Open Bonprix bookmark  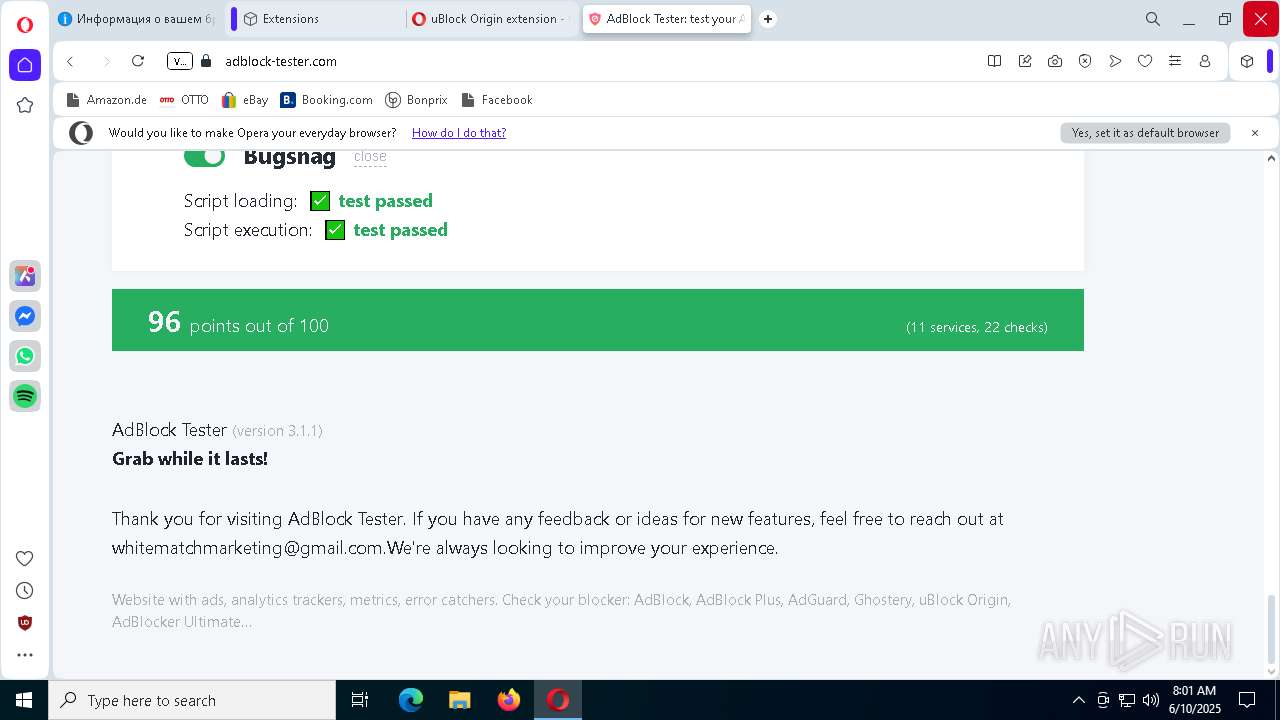pos(417,100)
